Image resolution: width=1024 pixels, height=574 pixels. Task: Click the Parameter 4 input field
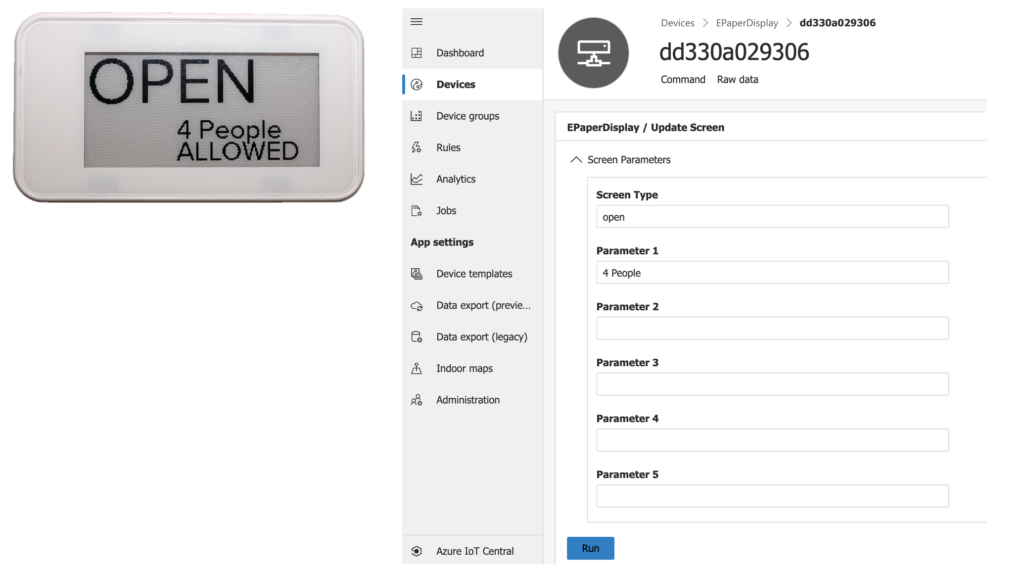coord(772,440)
